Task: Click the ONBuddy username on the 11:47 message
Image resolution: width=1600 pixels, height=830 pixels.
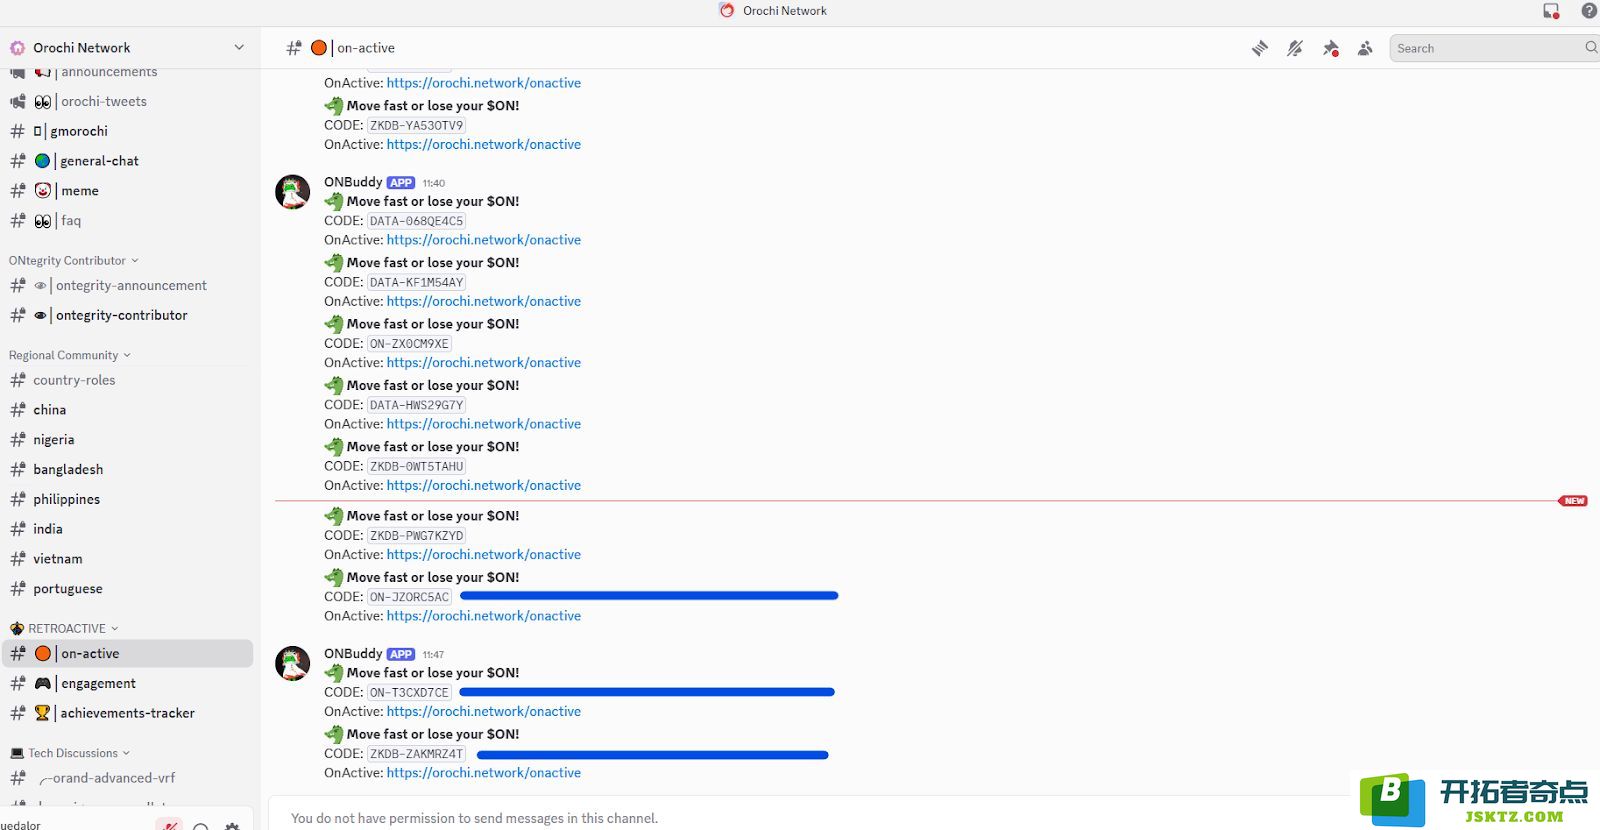Action: coord(353,654)
